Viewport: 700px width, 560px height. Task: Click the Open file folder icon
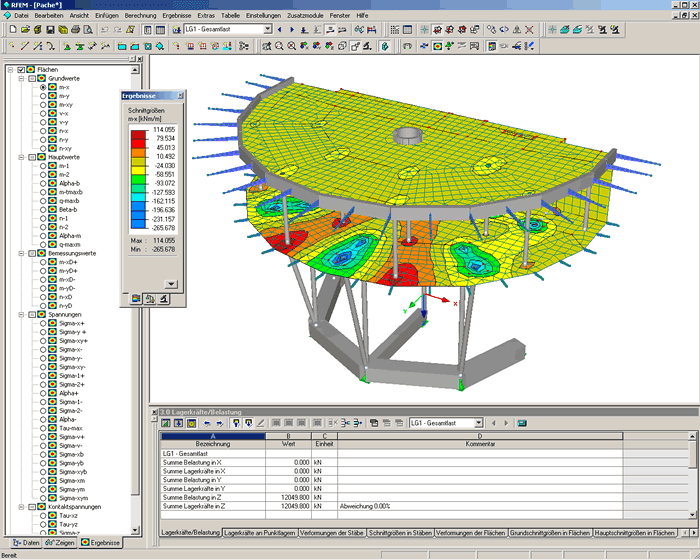[25, 30]
